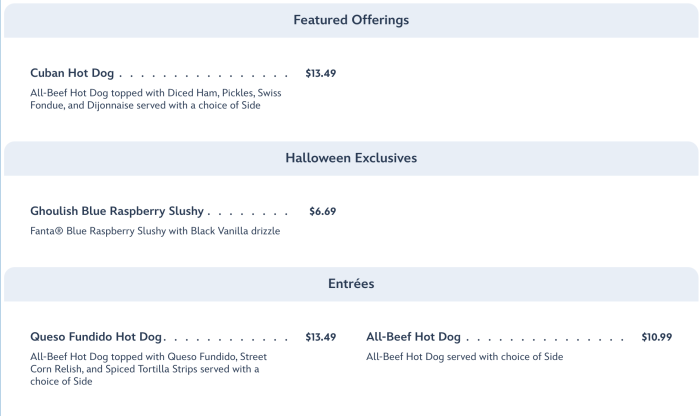700x416 pixels.
Task: Collapse the Entrées section header
Action: pyautogui.click(x=350, y=284)
